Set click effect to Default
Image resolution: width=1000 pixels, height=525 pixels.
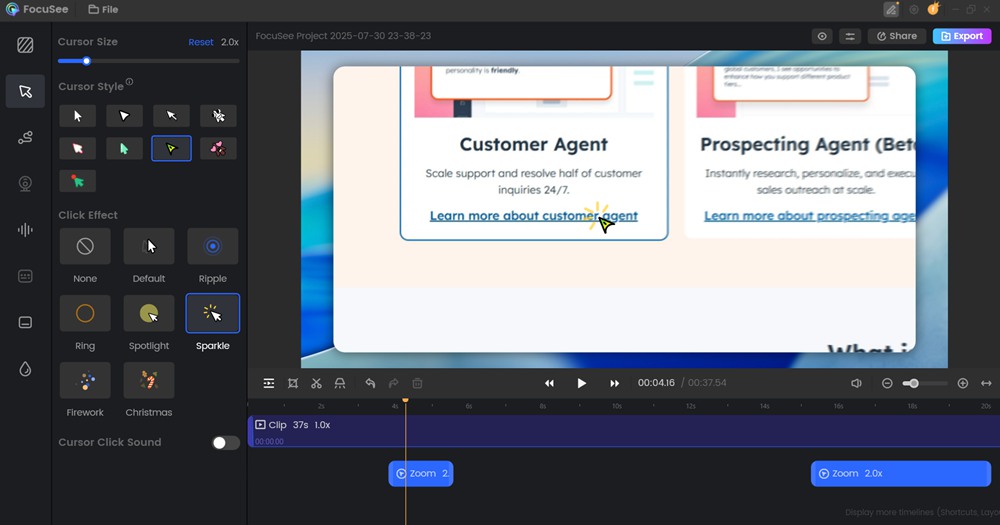click(149, 246)
